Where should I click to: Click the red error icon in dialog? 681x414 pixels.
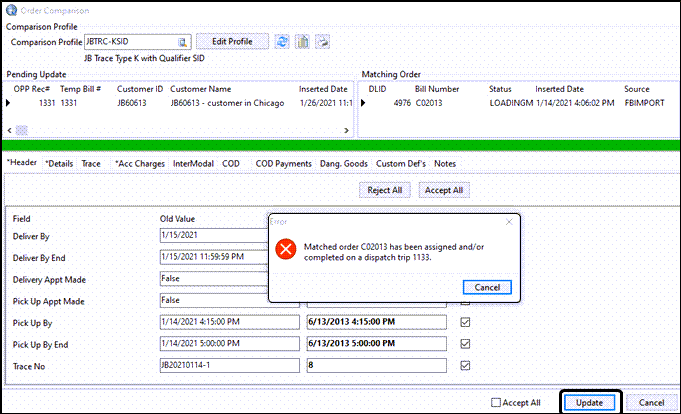(x=285, y=249)
